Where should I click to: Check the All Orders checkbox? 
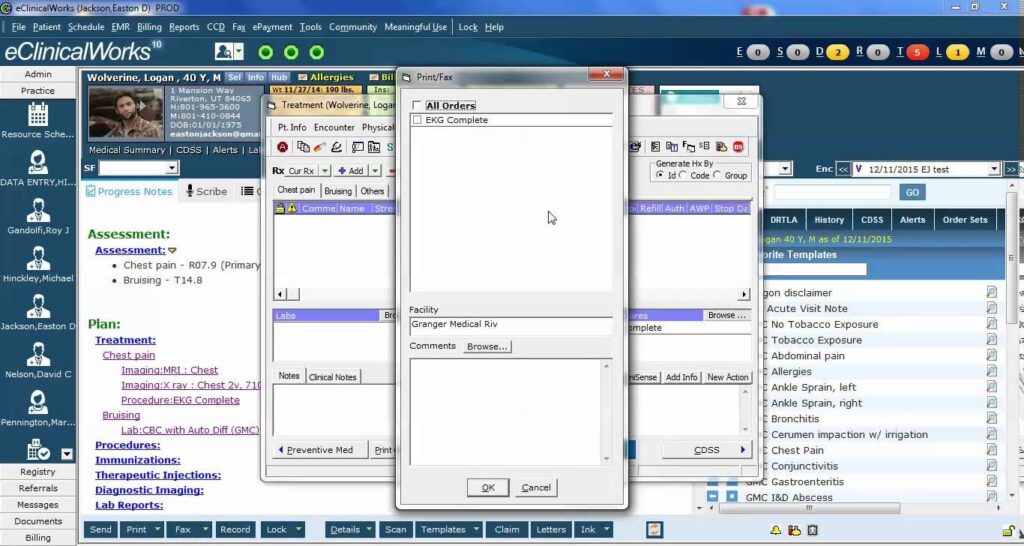[x=417, y=105]
